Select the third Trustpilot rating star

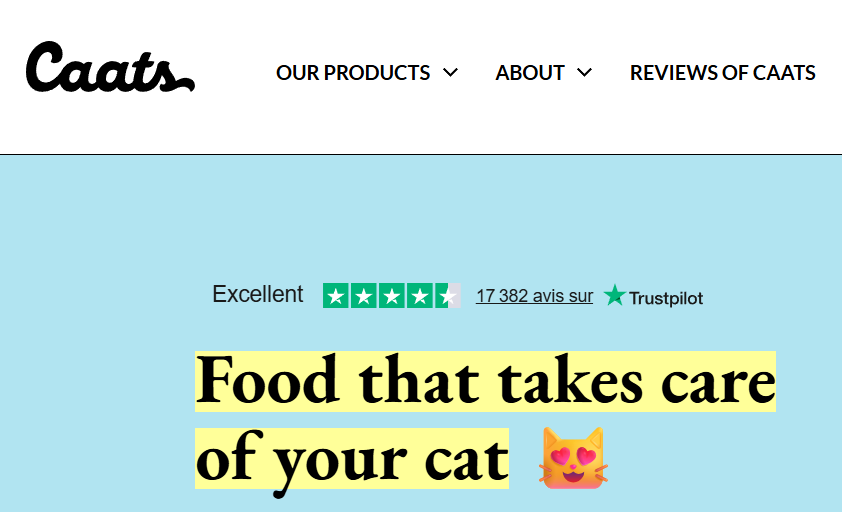392,296
